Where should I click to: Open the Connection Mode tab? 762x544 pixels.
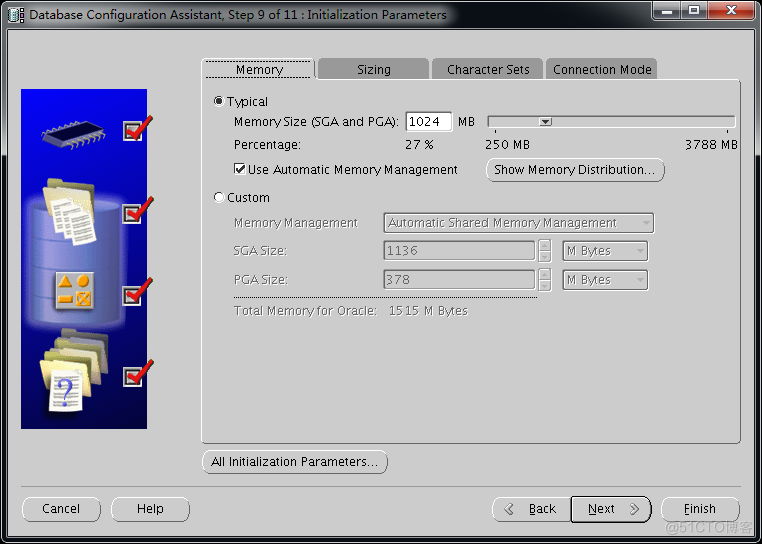(x=602, y=70)
